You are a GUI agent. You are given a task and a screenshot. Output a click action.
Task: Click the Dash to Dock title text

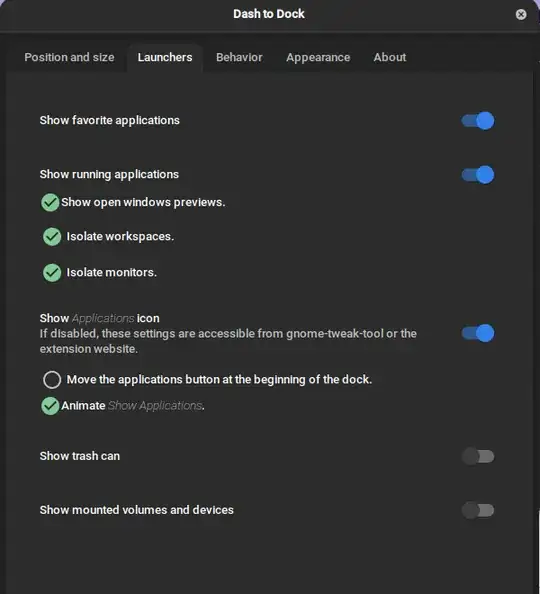point(269,14)
